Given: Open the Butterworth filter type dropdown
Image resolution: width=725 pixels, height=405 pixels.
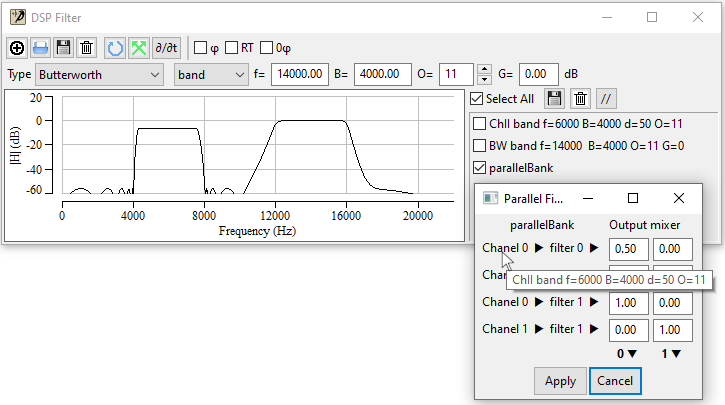Looking at the screenshot, I should pyautogui.click(x=99, y=74).
